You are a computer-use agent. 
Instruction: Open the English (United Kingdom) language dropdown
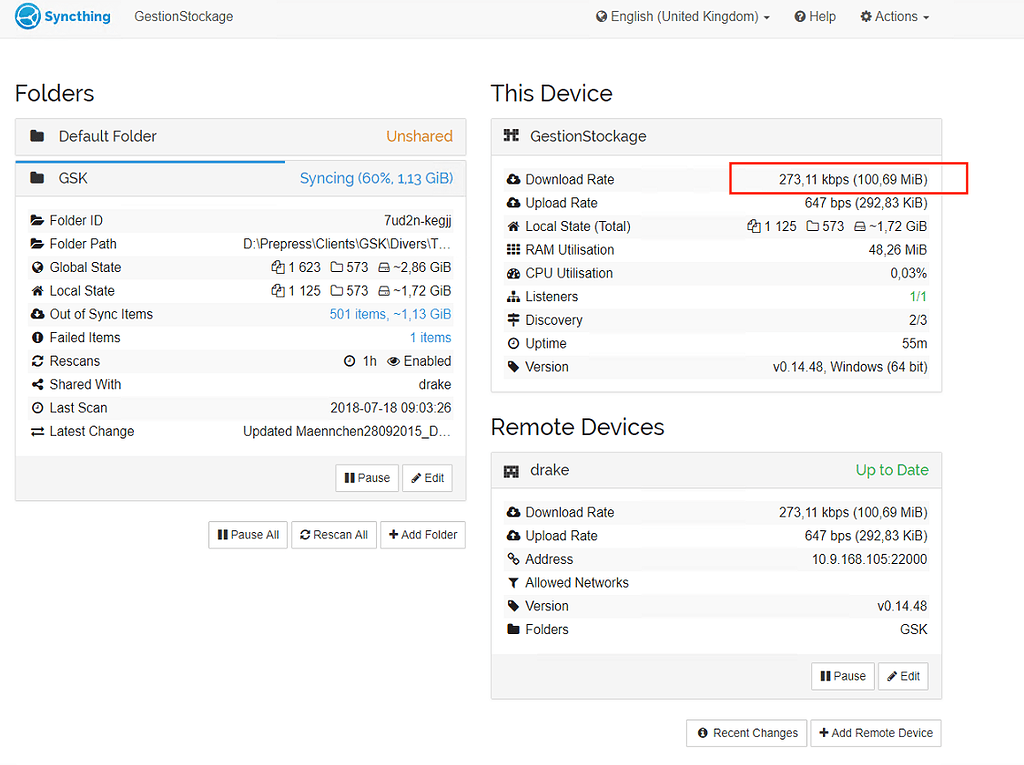click(683, 17)
